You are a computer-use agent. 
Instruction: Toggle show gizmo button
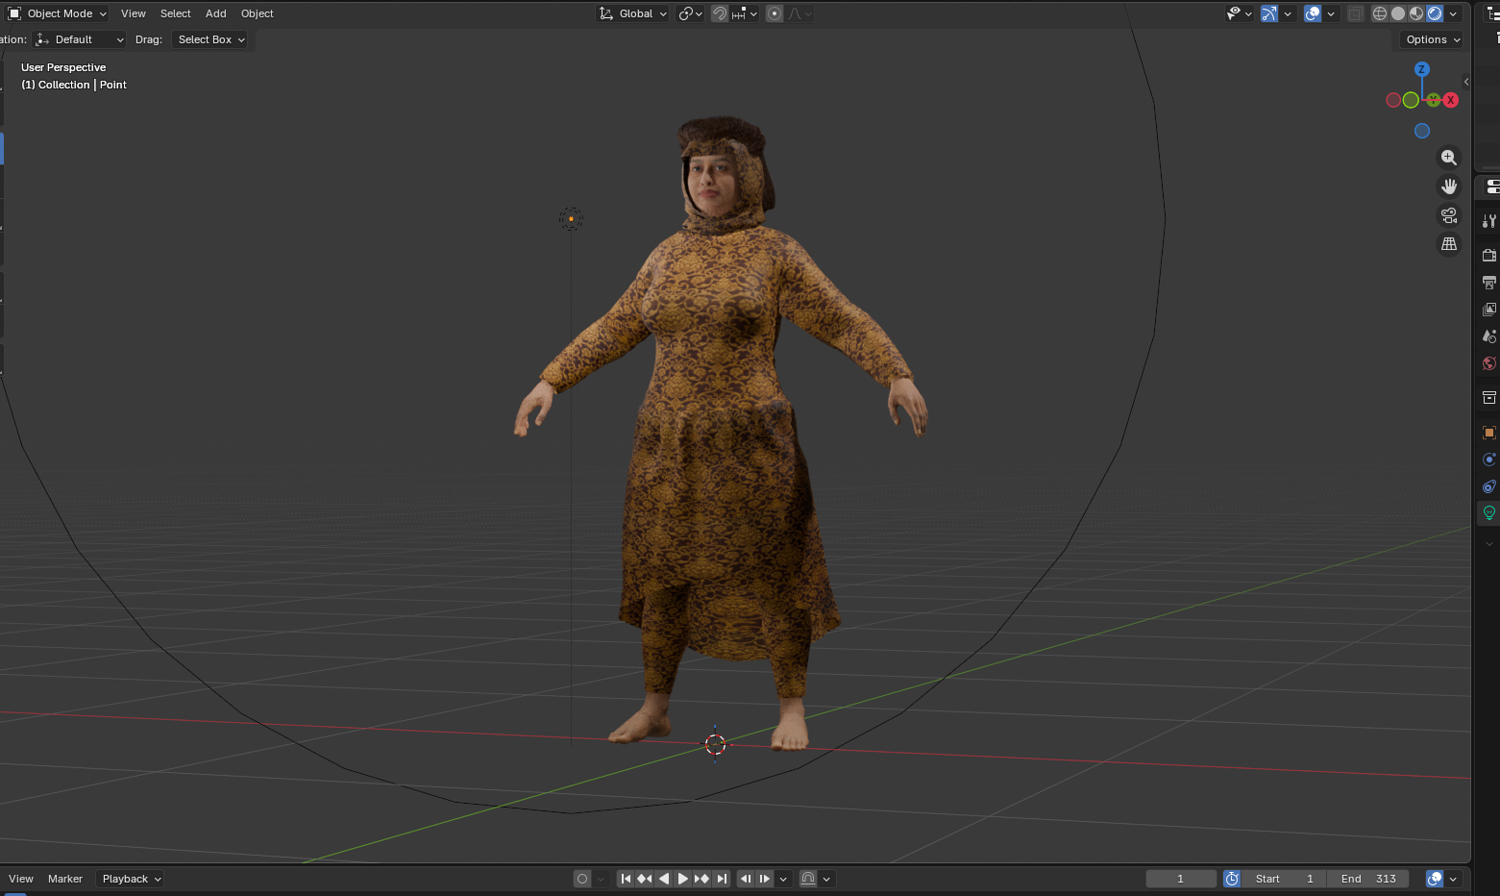click(1268, 13)
